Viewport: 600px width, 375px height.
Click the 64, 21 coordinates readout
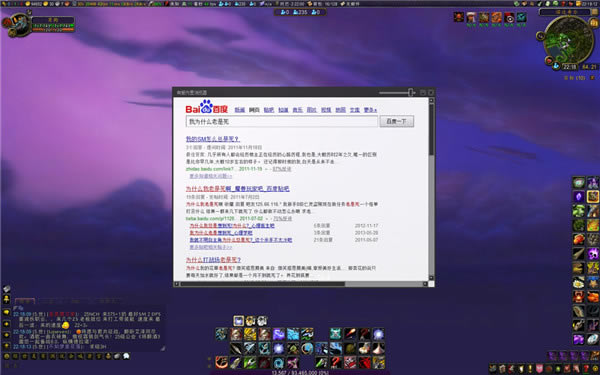(x=589, y=67)
